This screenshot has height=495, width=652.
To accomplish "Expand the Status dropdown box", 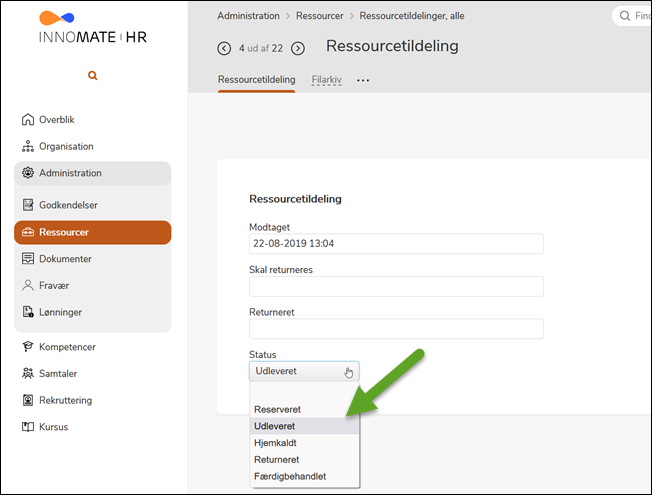I will 303,372.
